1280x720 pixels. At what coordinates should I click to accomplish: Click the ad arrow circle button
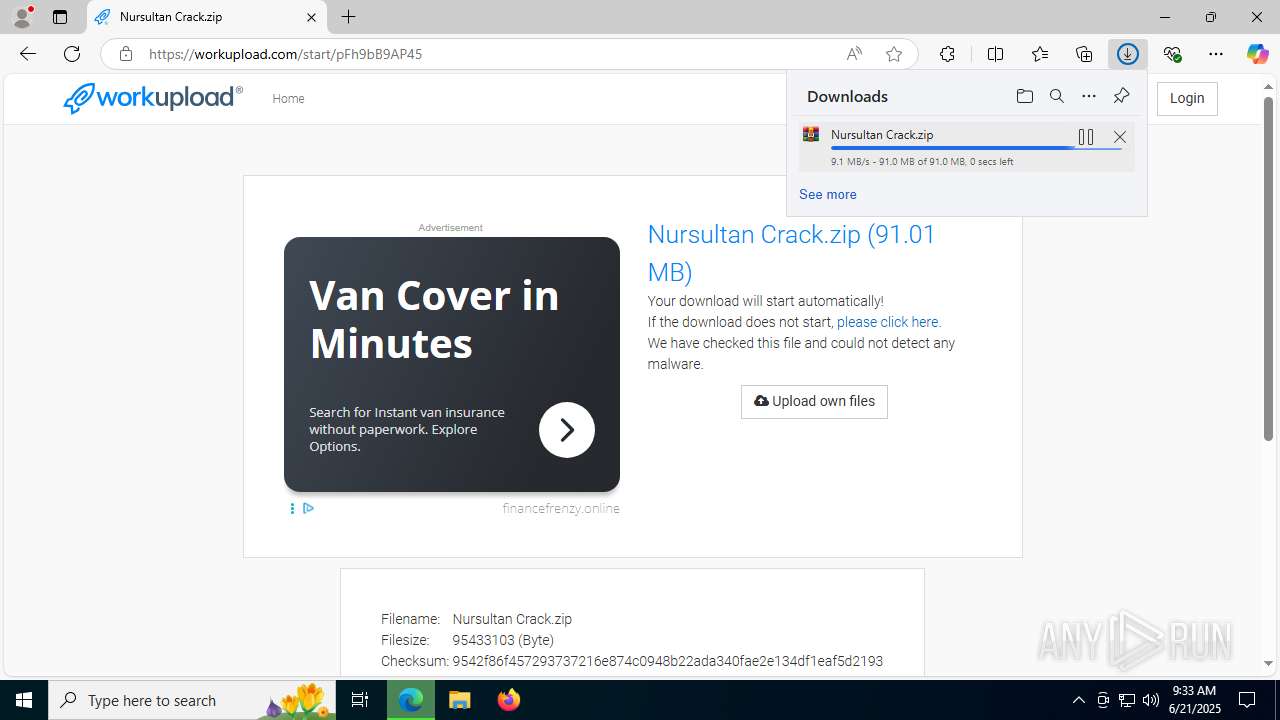[x=567, y=430]
